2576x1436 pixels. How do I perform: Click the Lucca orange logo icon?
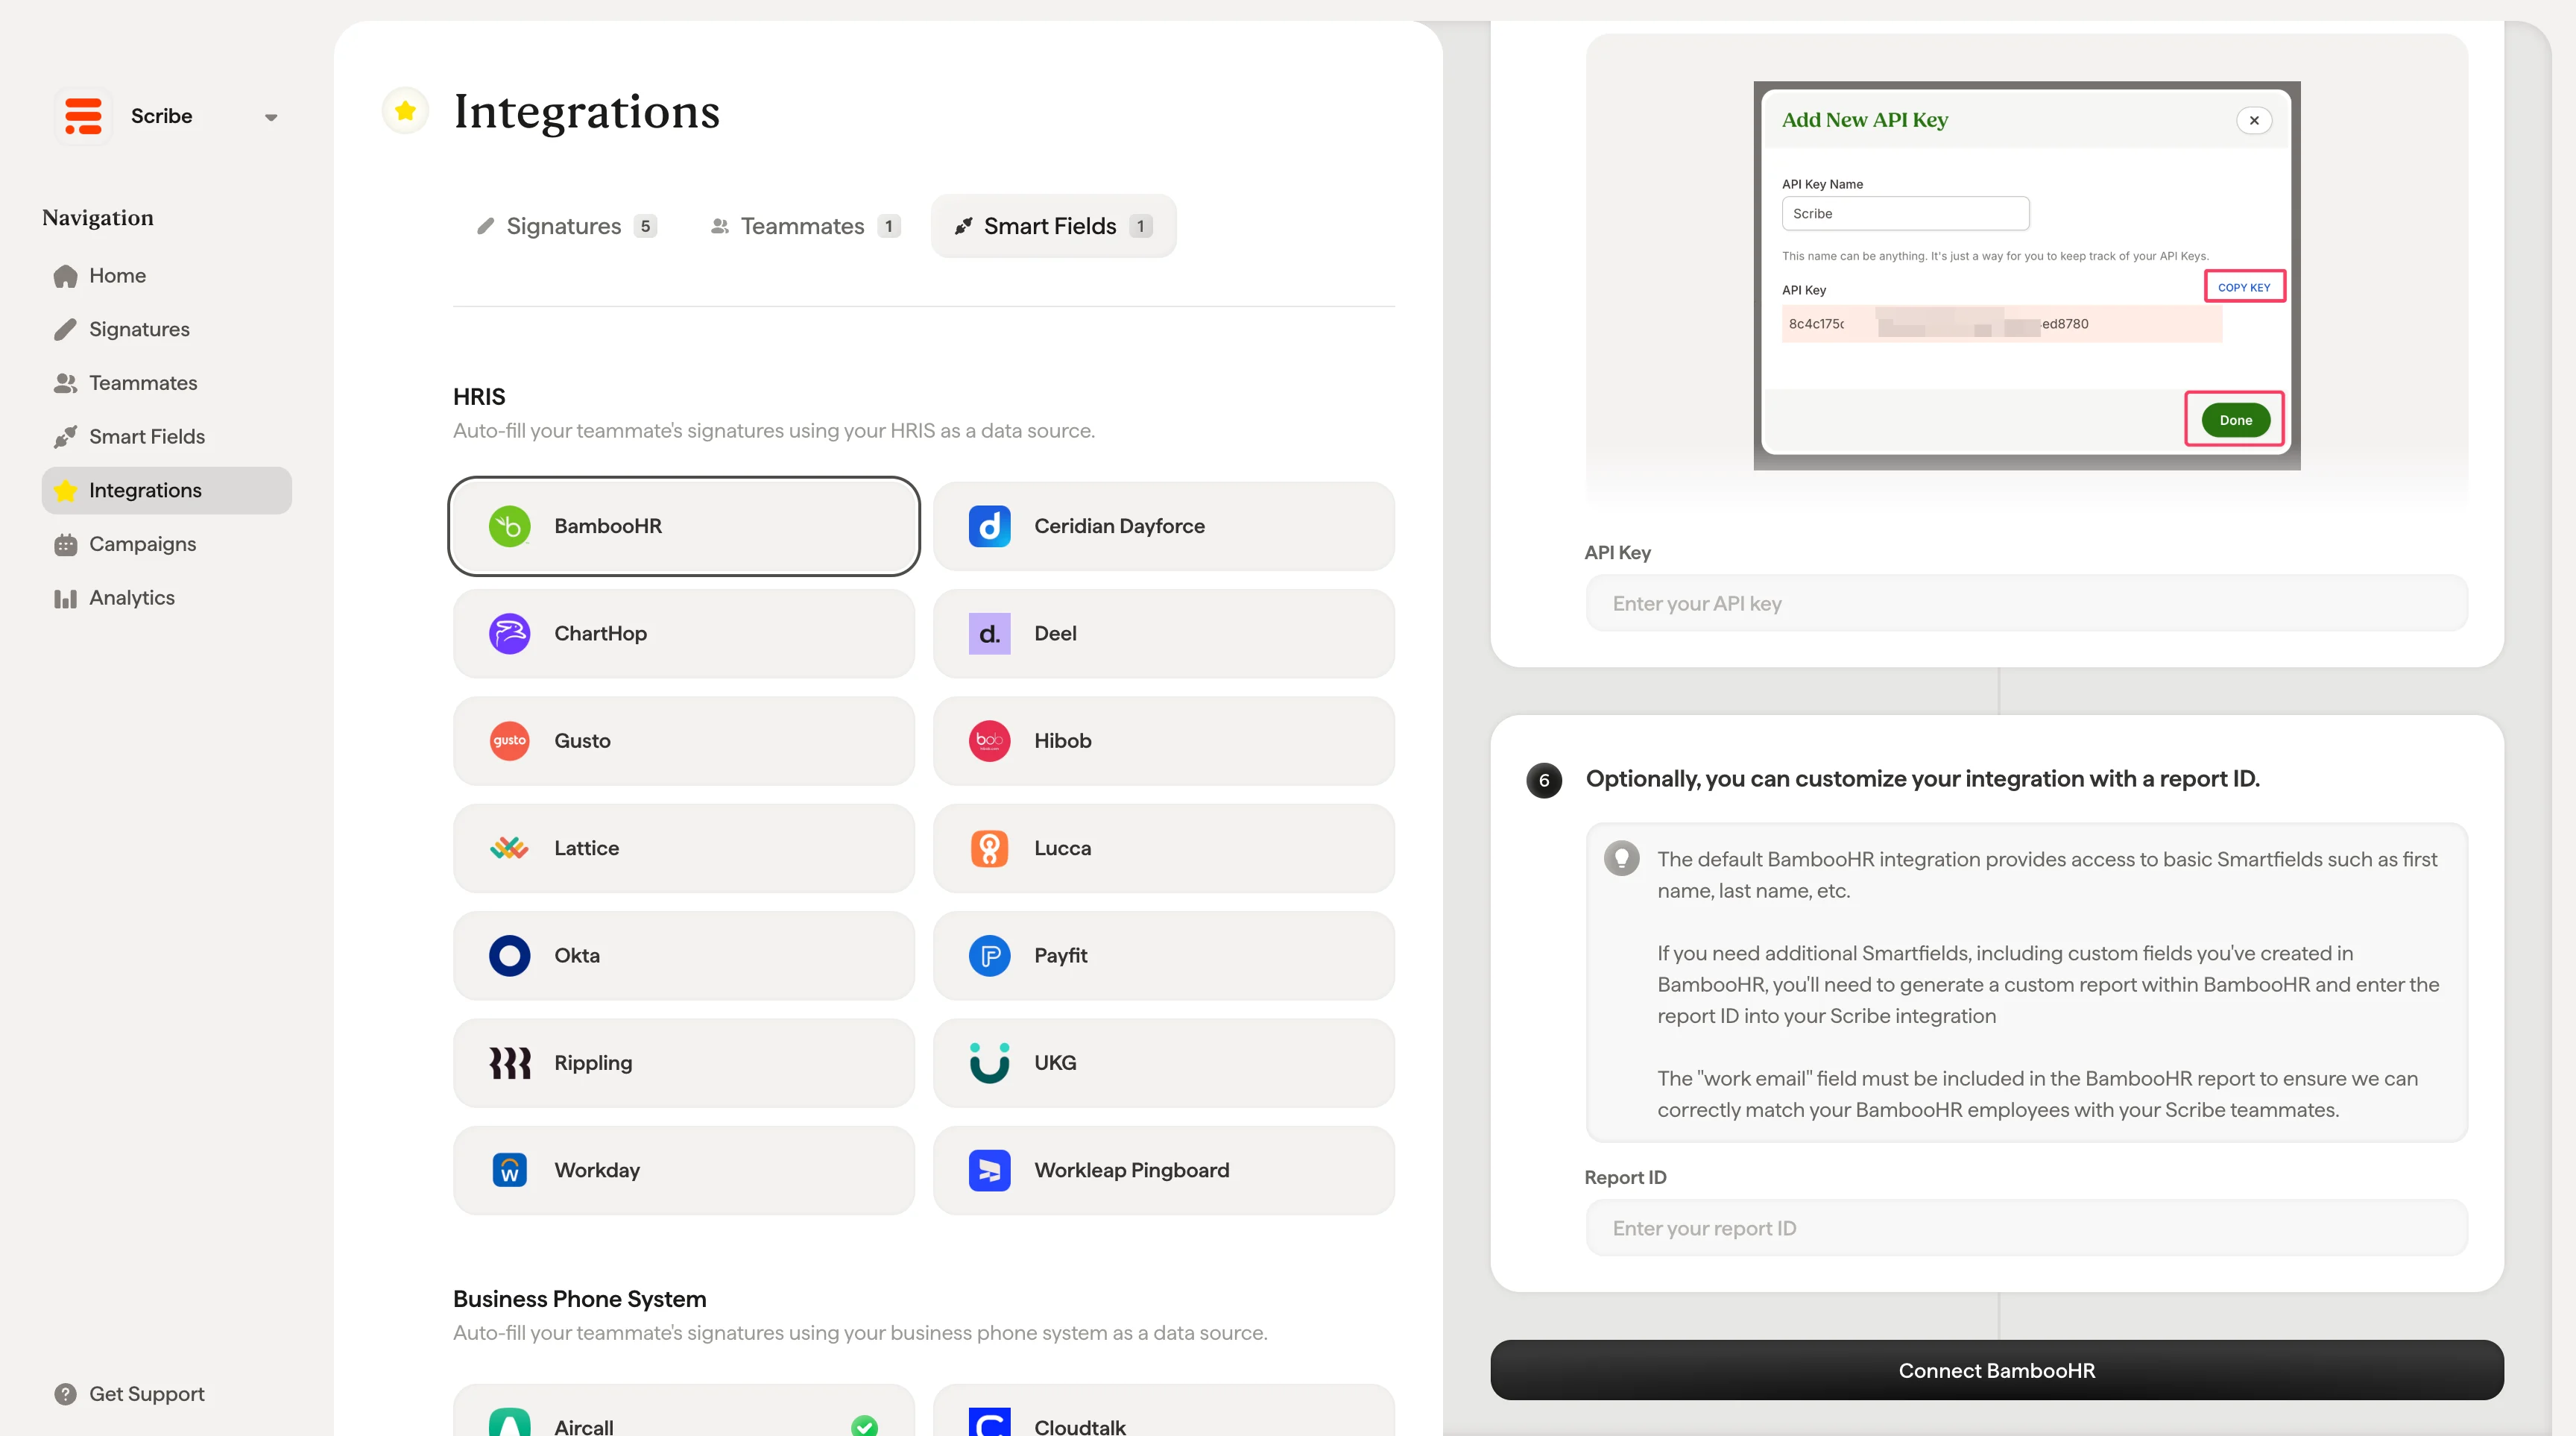pyautogui.click(x=989, y=848)
